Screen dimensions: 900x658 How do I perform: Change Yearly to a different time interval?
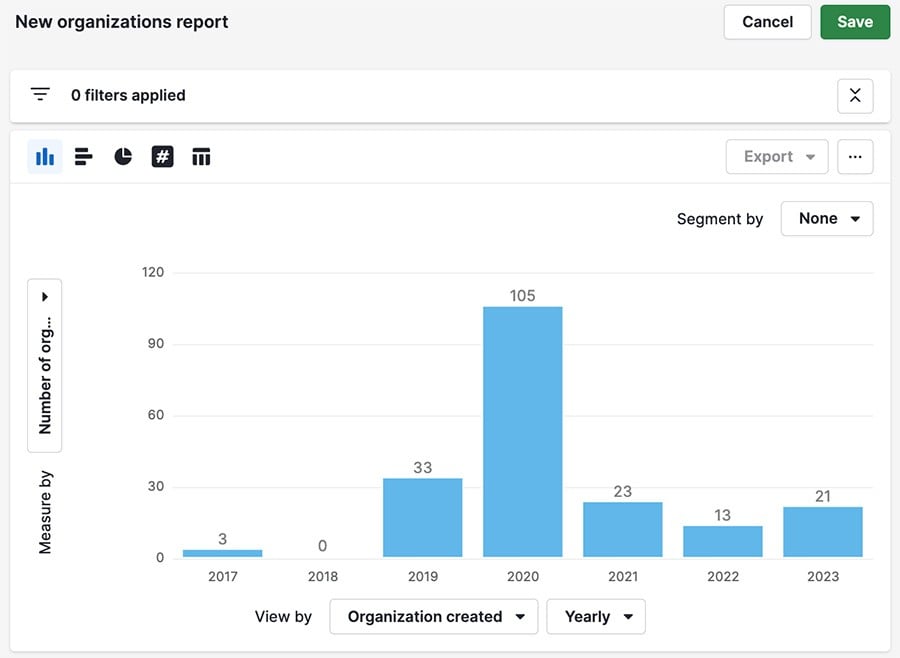coord(595,616)
